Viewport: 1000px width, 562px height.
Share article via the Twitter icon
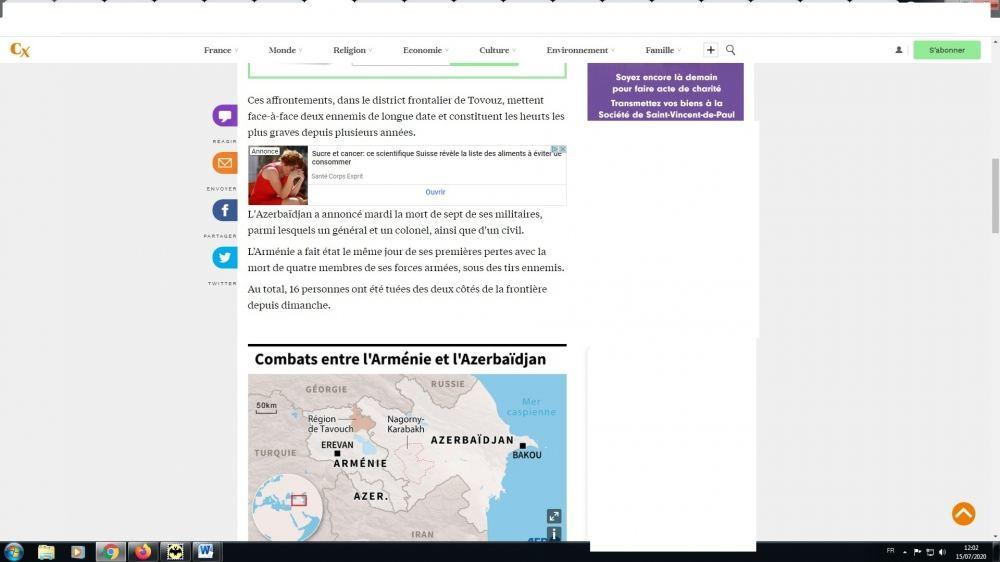(x=225, y=258)
